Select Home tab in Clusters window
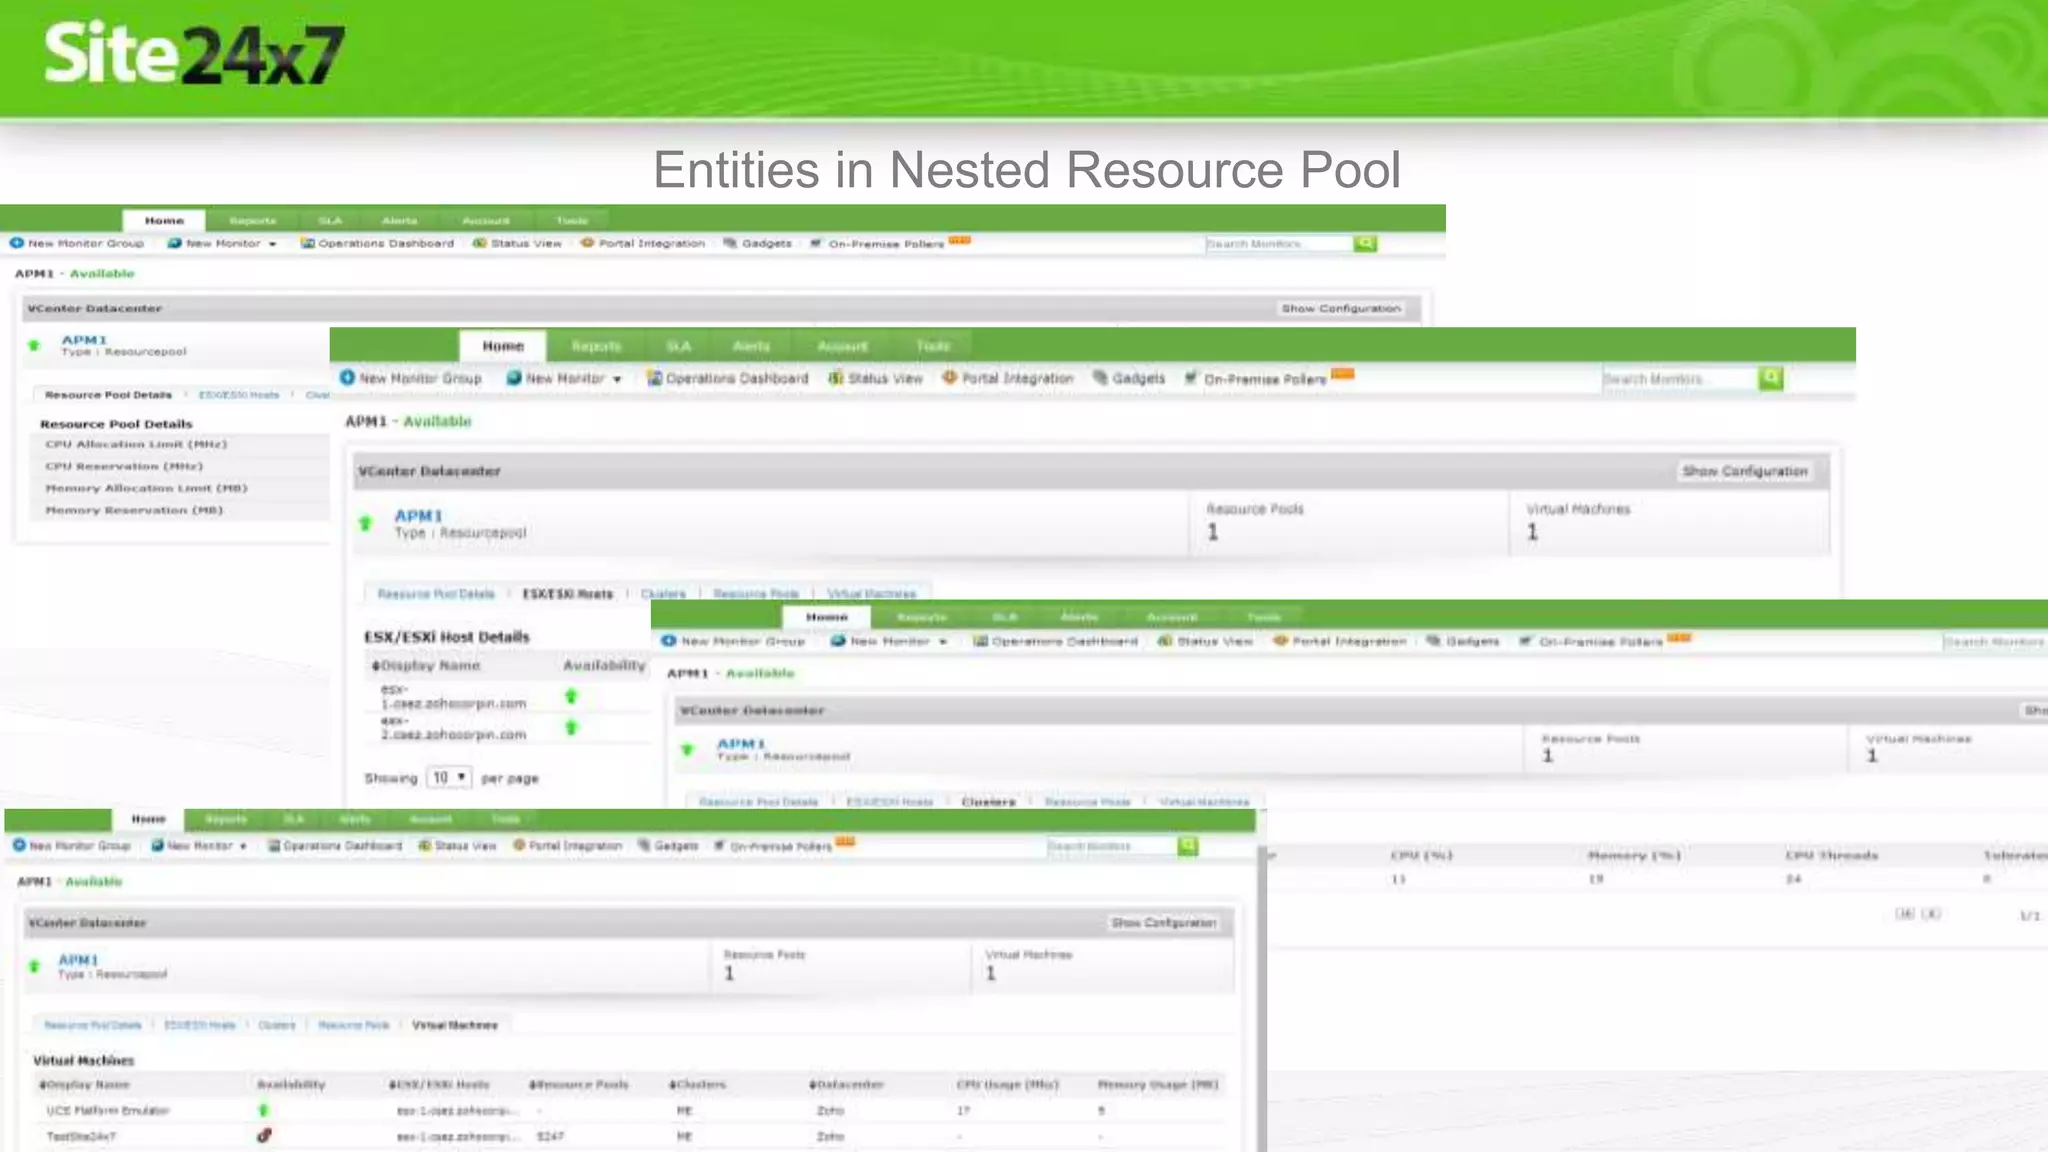The height and width of the screenshot is (1152, 2048). click(826, 617)
